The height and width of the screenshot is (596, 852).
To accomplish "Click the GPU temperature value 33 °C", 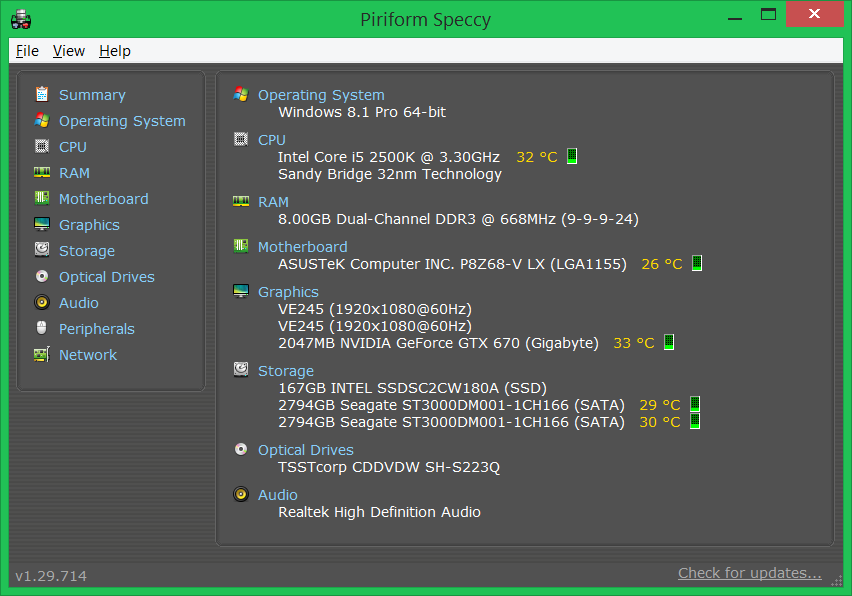I will 634,343.
